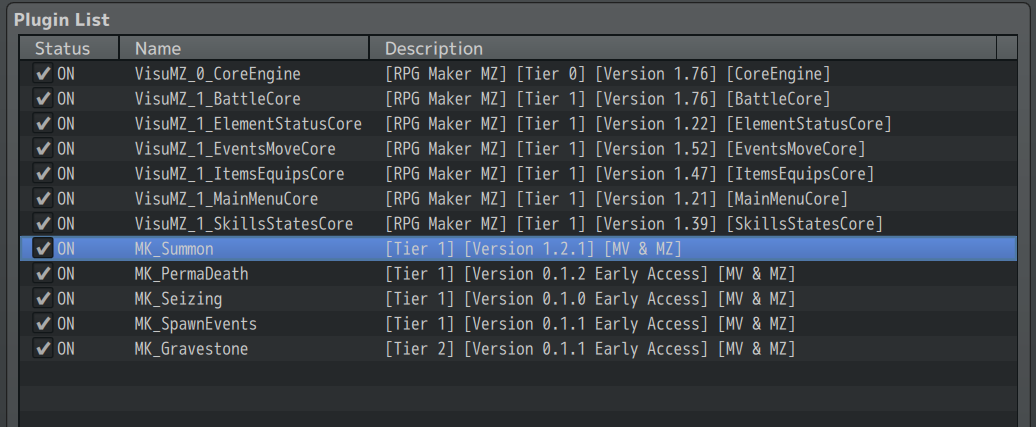Disable the MK_SpawnEvents checkbox
Image resolution: width=1036 pixels, height=427 pixels.
[43, 324]
